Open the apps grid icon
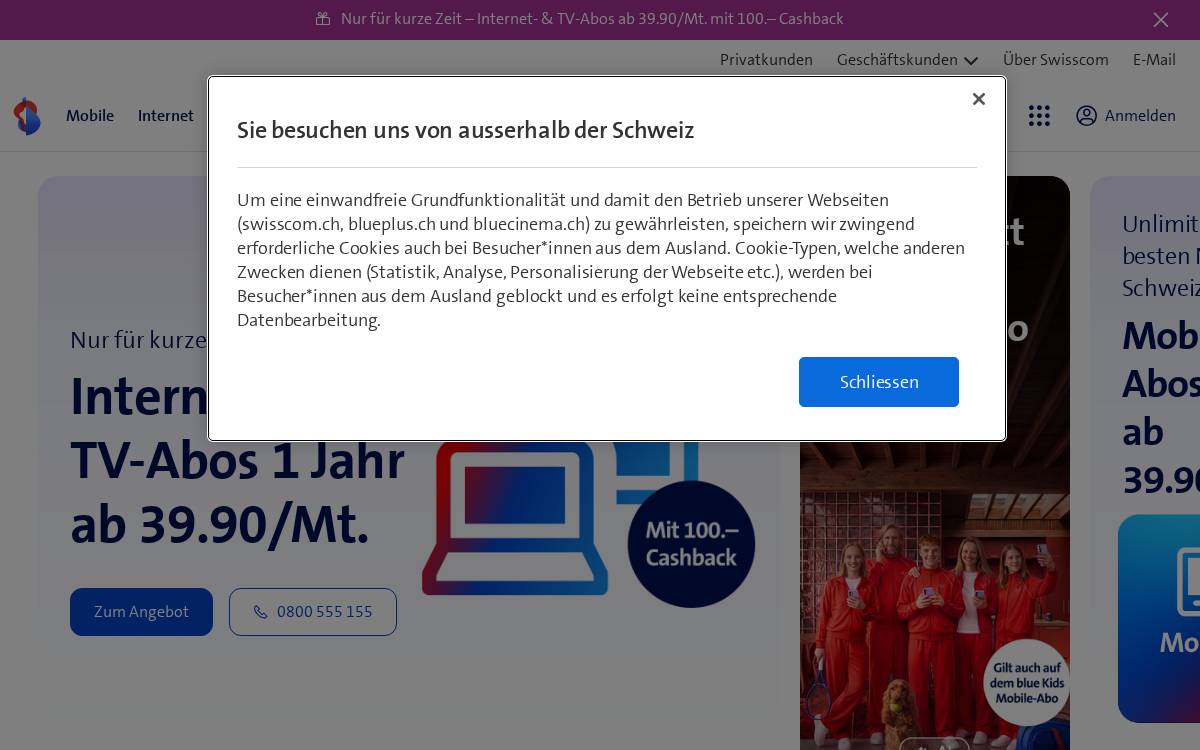 pos(1039,116)
